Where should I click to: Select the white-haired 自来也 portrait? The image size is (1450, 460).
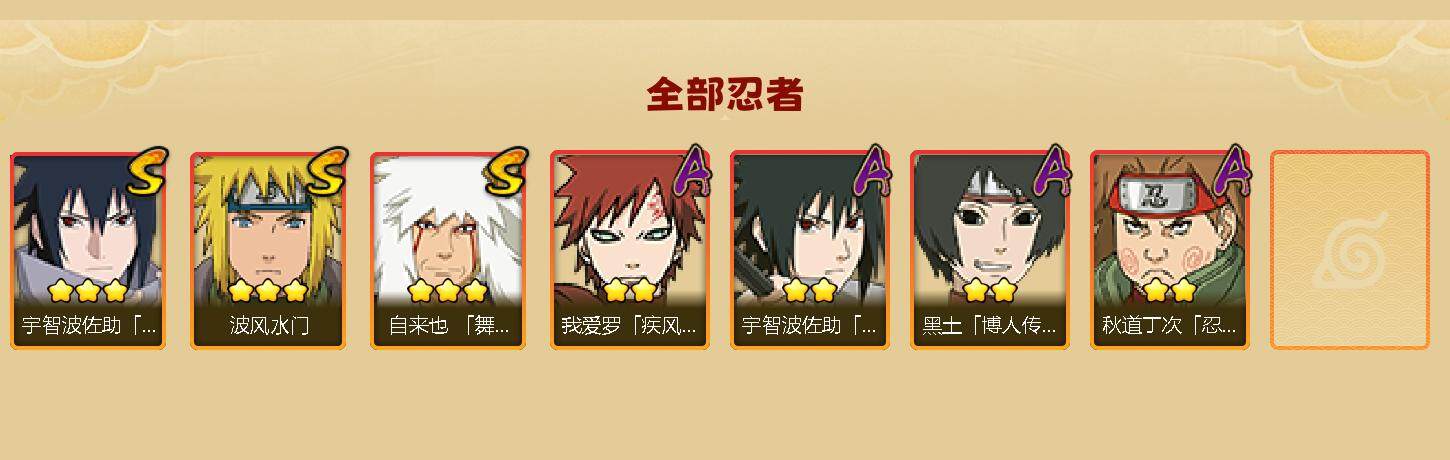pyautogui.click(x=448, y=231)
